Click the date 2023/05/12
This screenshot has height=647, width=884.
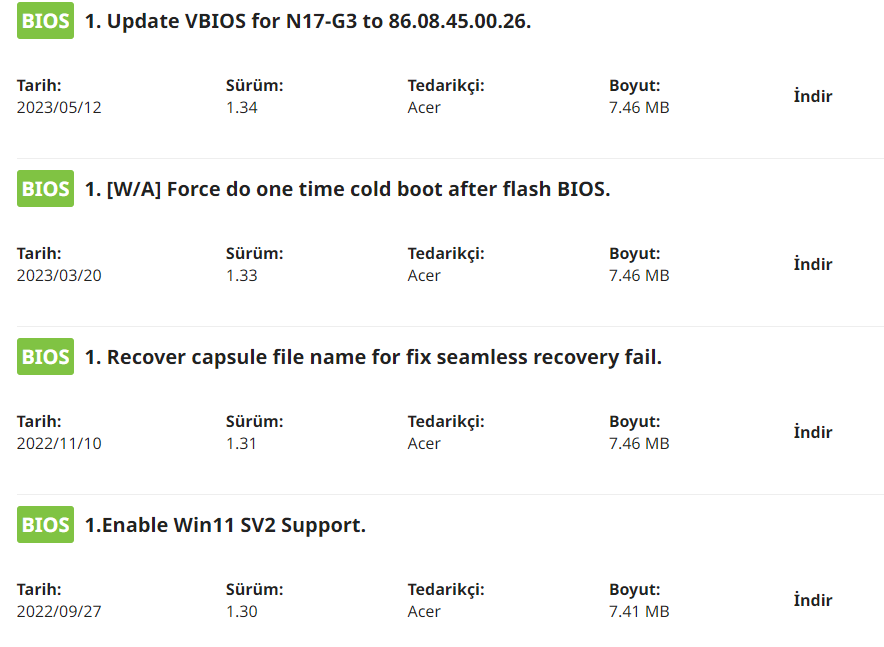pyautogui.click(x=59, y=108)
